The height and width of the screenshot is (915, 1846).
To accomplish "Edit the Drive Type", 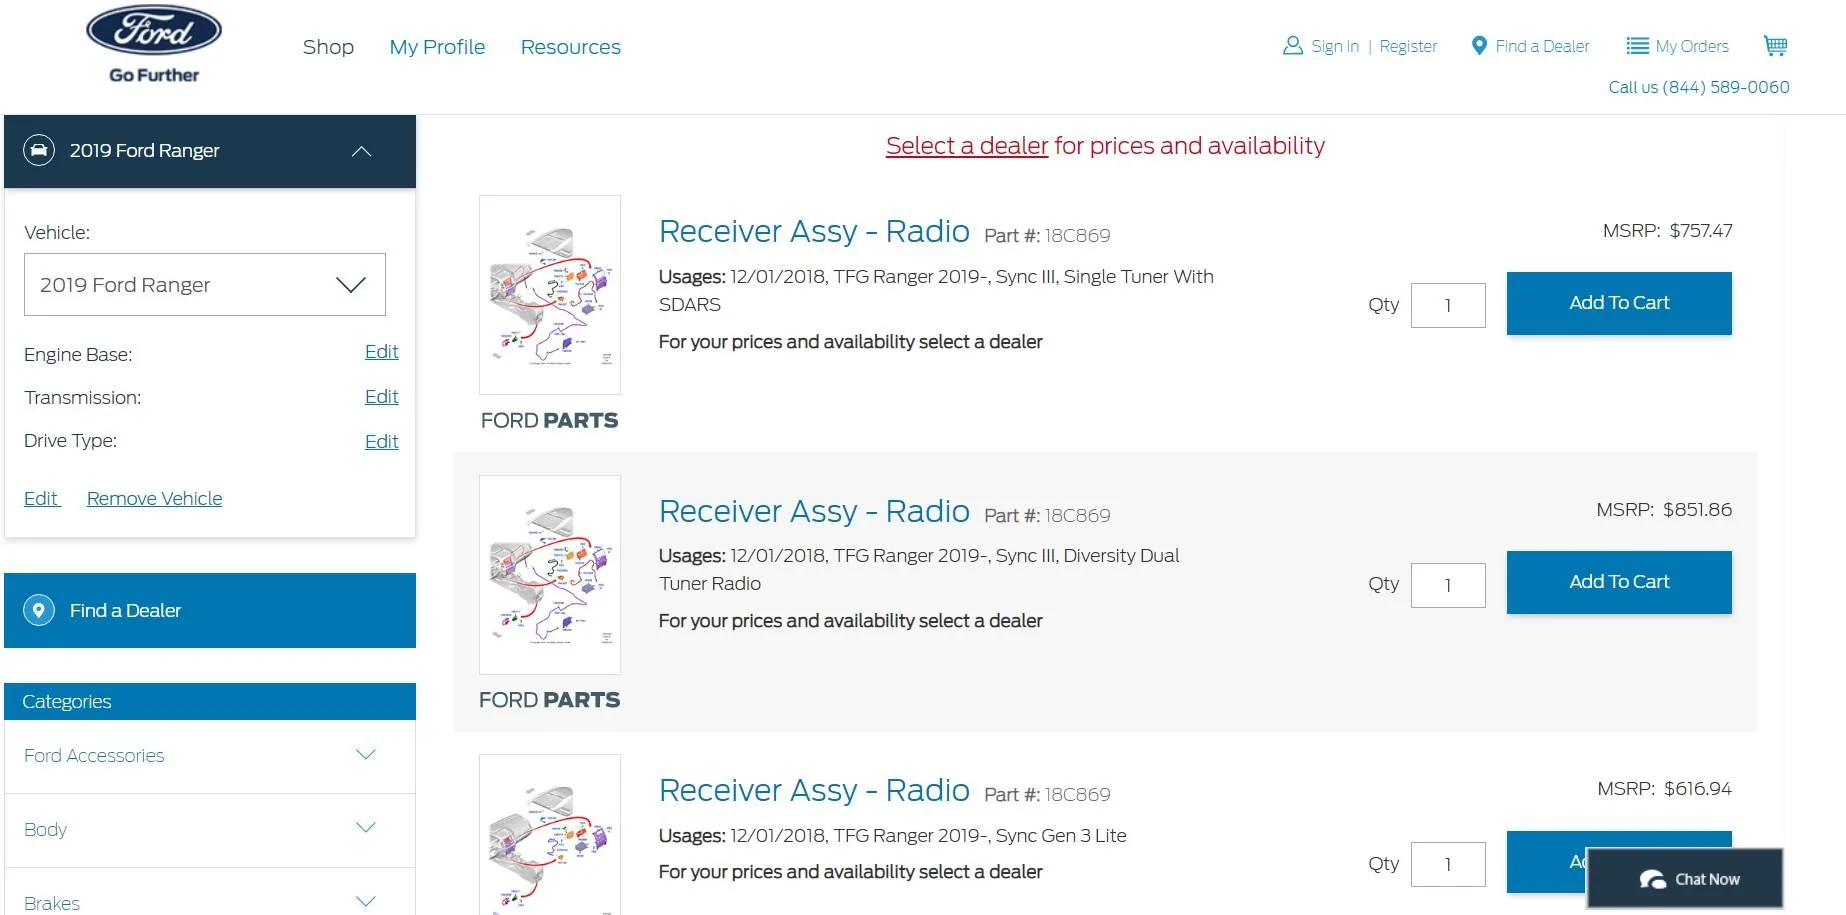I will pos(381,442).
